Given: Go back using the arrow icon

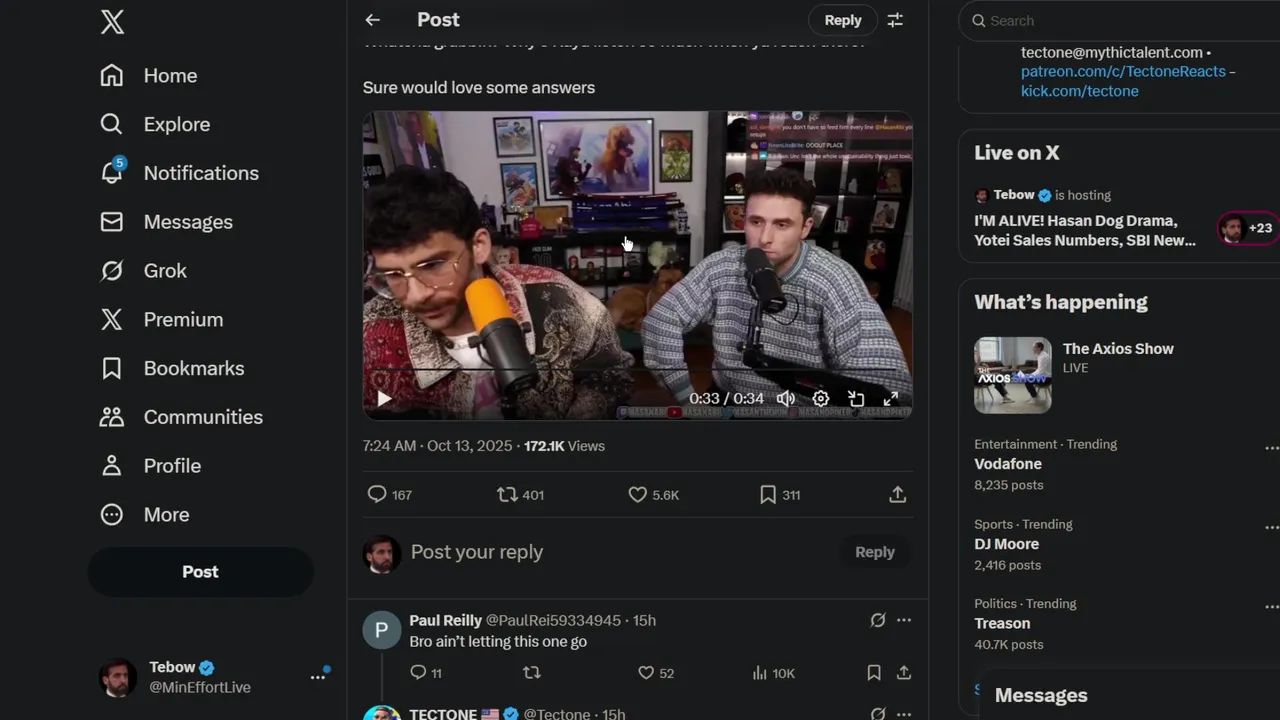Looking at the screenshot, I should (x=373, y=20).
